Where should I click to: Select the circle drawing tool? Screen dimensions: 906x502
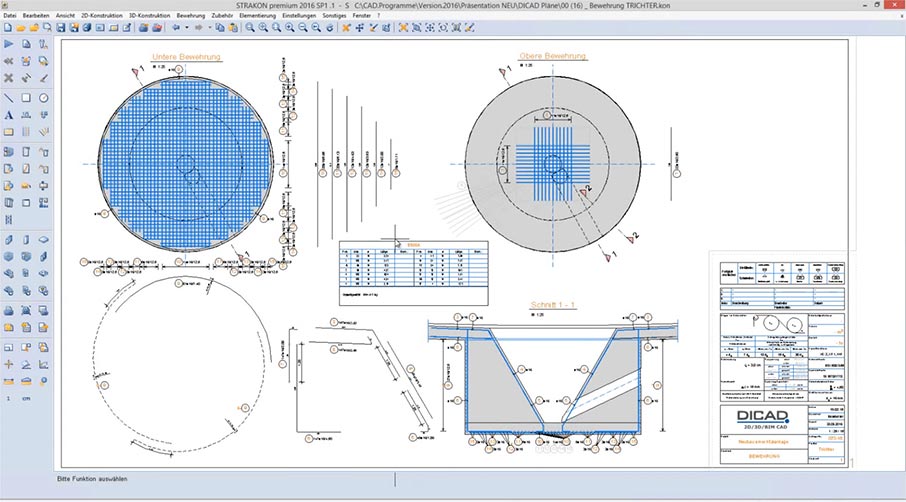pyautogui.click(x=43, y=98)
